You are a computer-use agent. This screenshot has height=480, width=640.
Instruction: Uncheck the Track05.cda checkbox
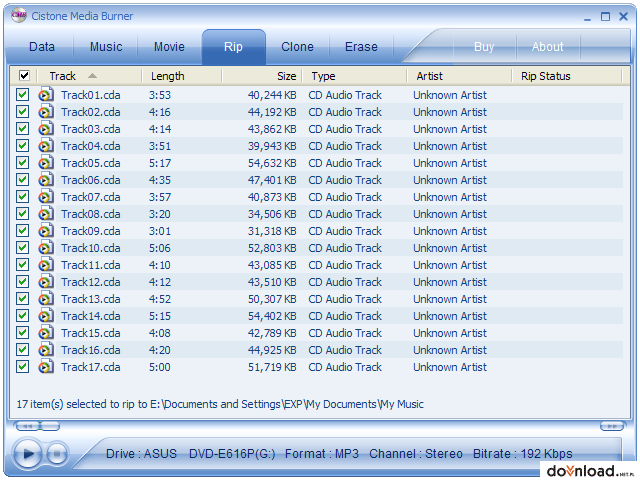[x=22, y=163]
